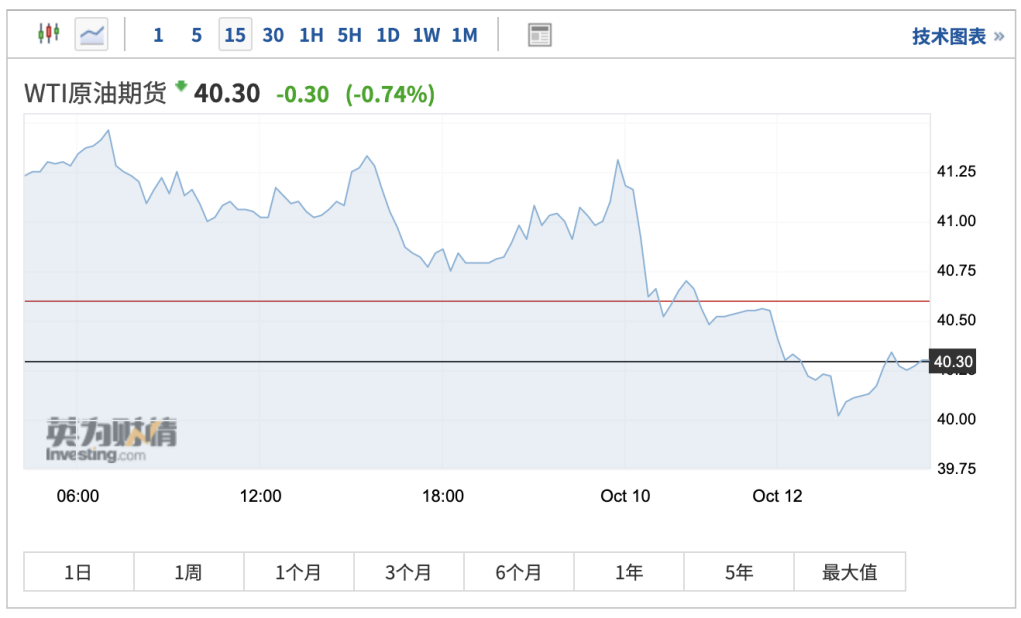1021x618 pixels.
Task: Set interval to 5 minutes
Action: [x=196, y=35]
